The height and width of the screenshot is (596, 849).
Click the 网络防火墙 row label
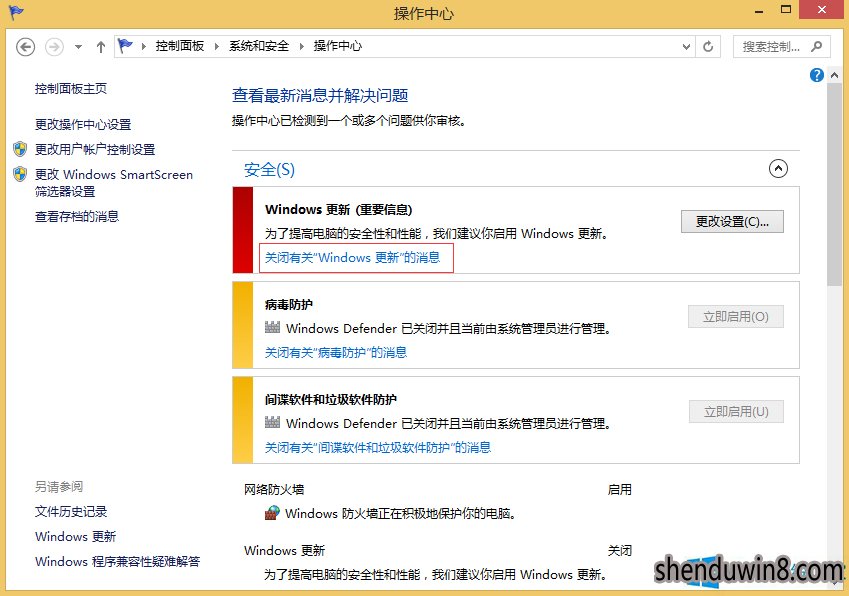pos(274,490)
